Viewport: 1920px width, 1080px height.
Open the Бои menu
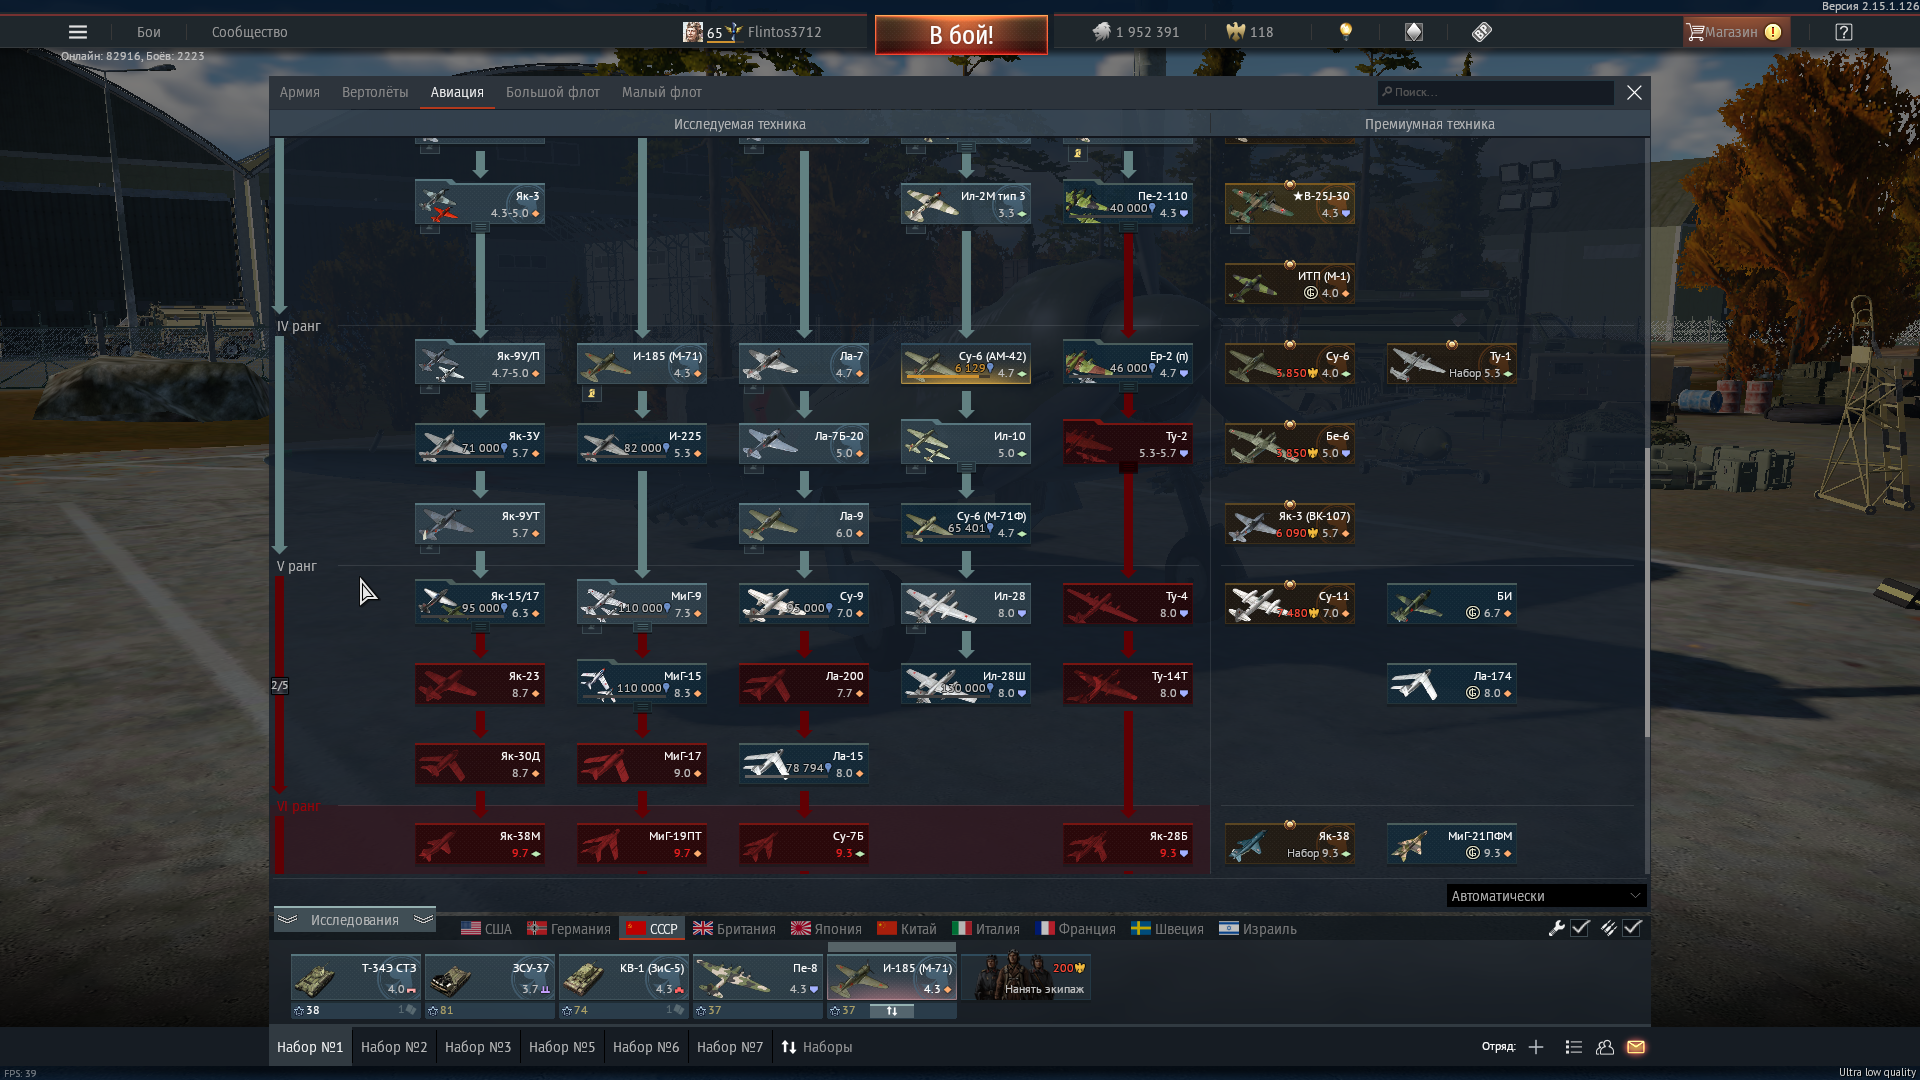[149, 32]
